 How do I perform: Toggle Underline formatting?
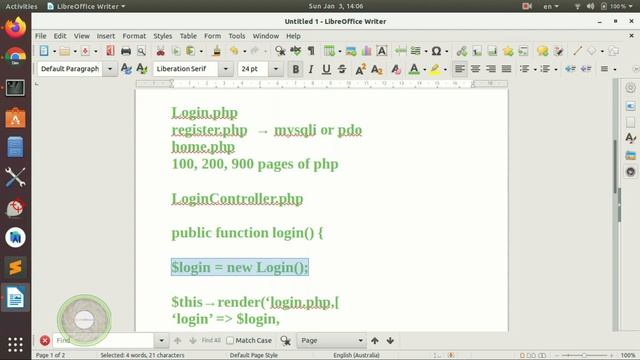click(x=326, y=69)
